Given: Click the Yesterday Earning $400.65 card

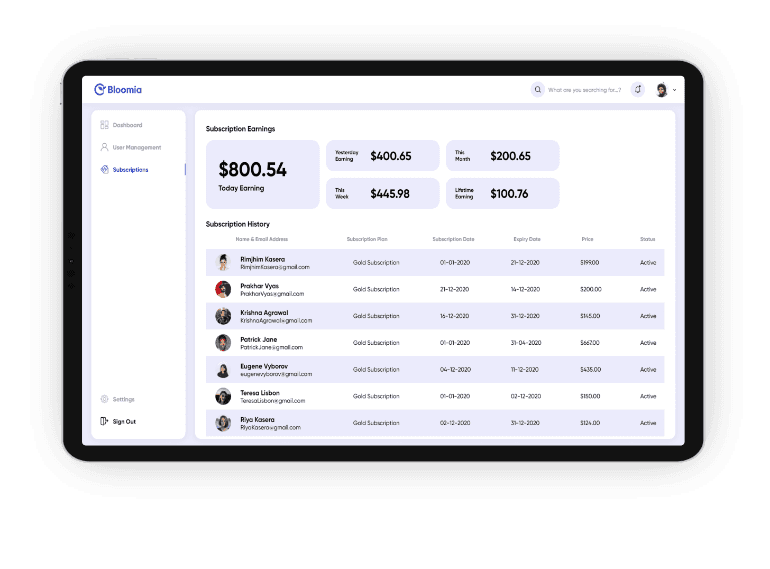Looking at the screenshot, I should point(383,156).
